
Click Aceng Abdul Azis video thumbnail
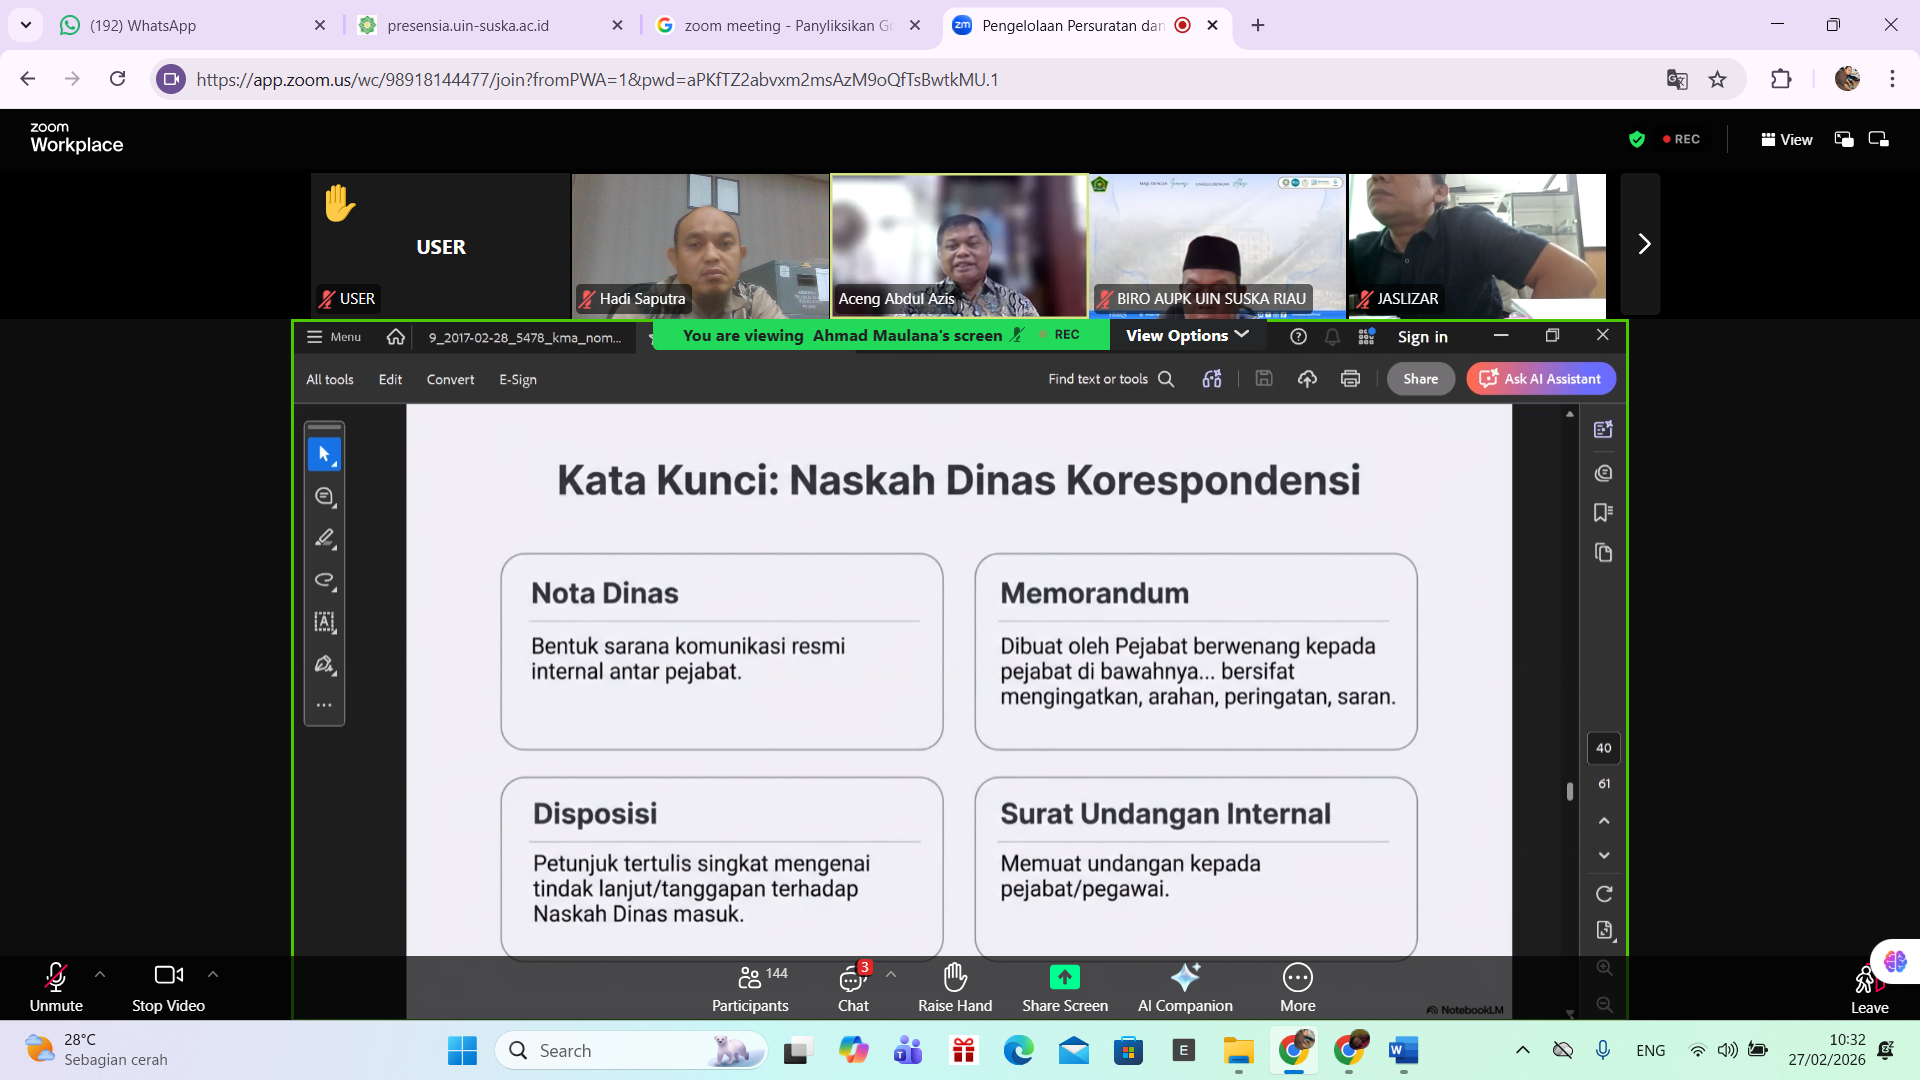tap(958, 245)
